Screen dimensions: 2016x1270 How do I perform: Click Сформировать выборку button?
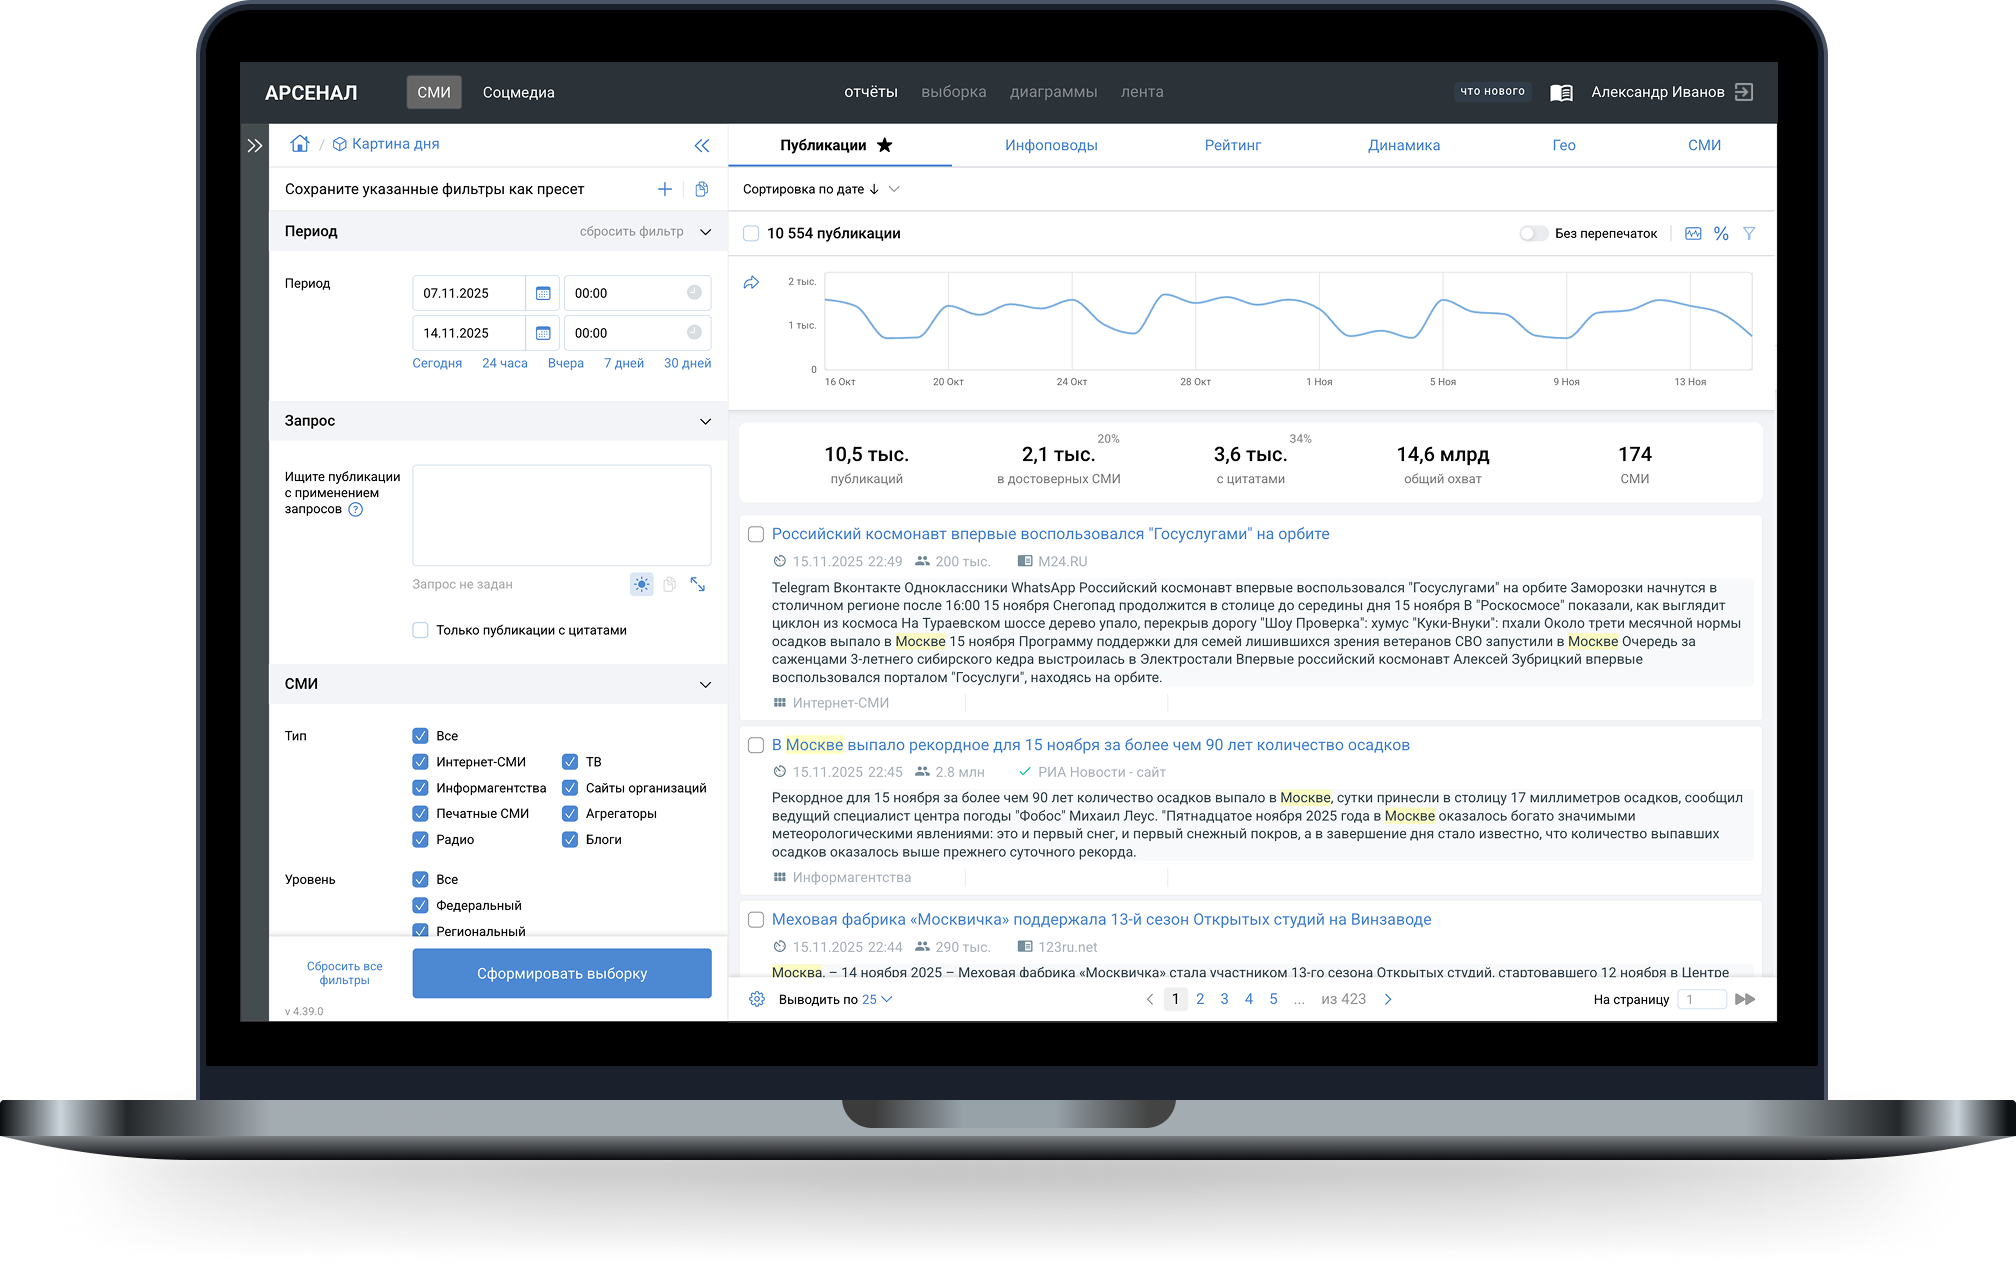[562, 973]
